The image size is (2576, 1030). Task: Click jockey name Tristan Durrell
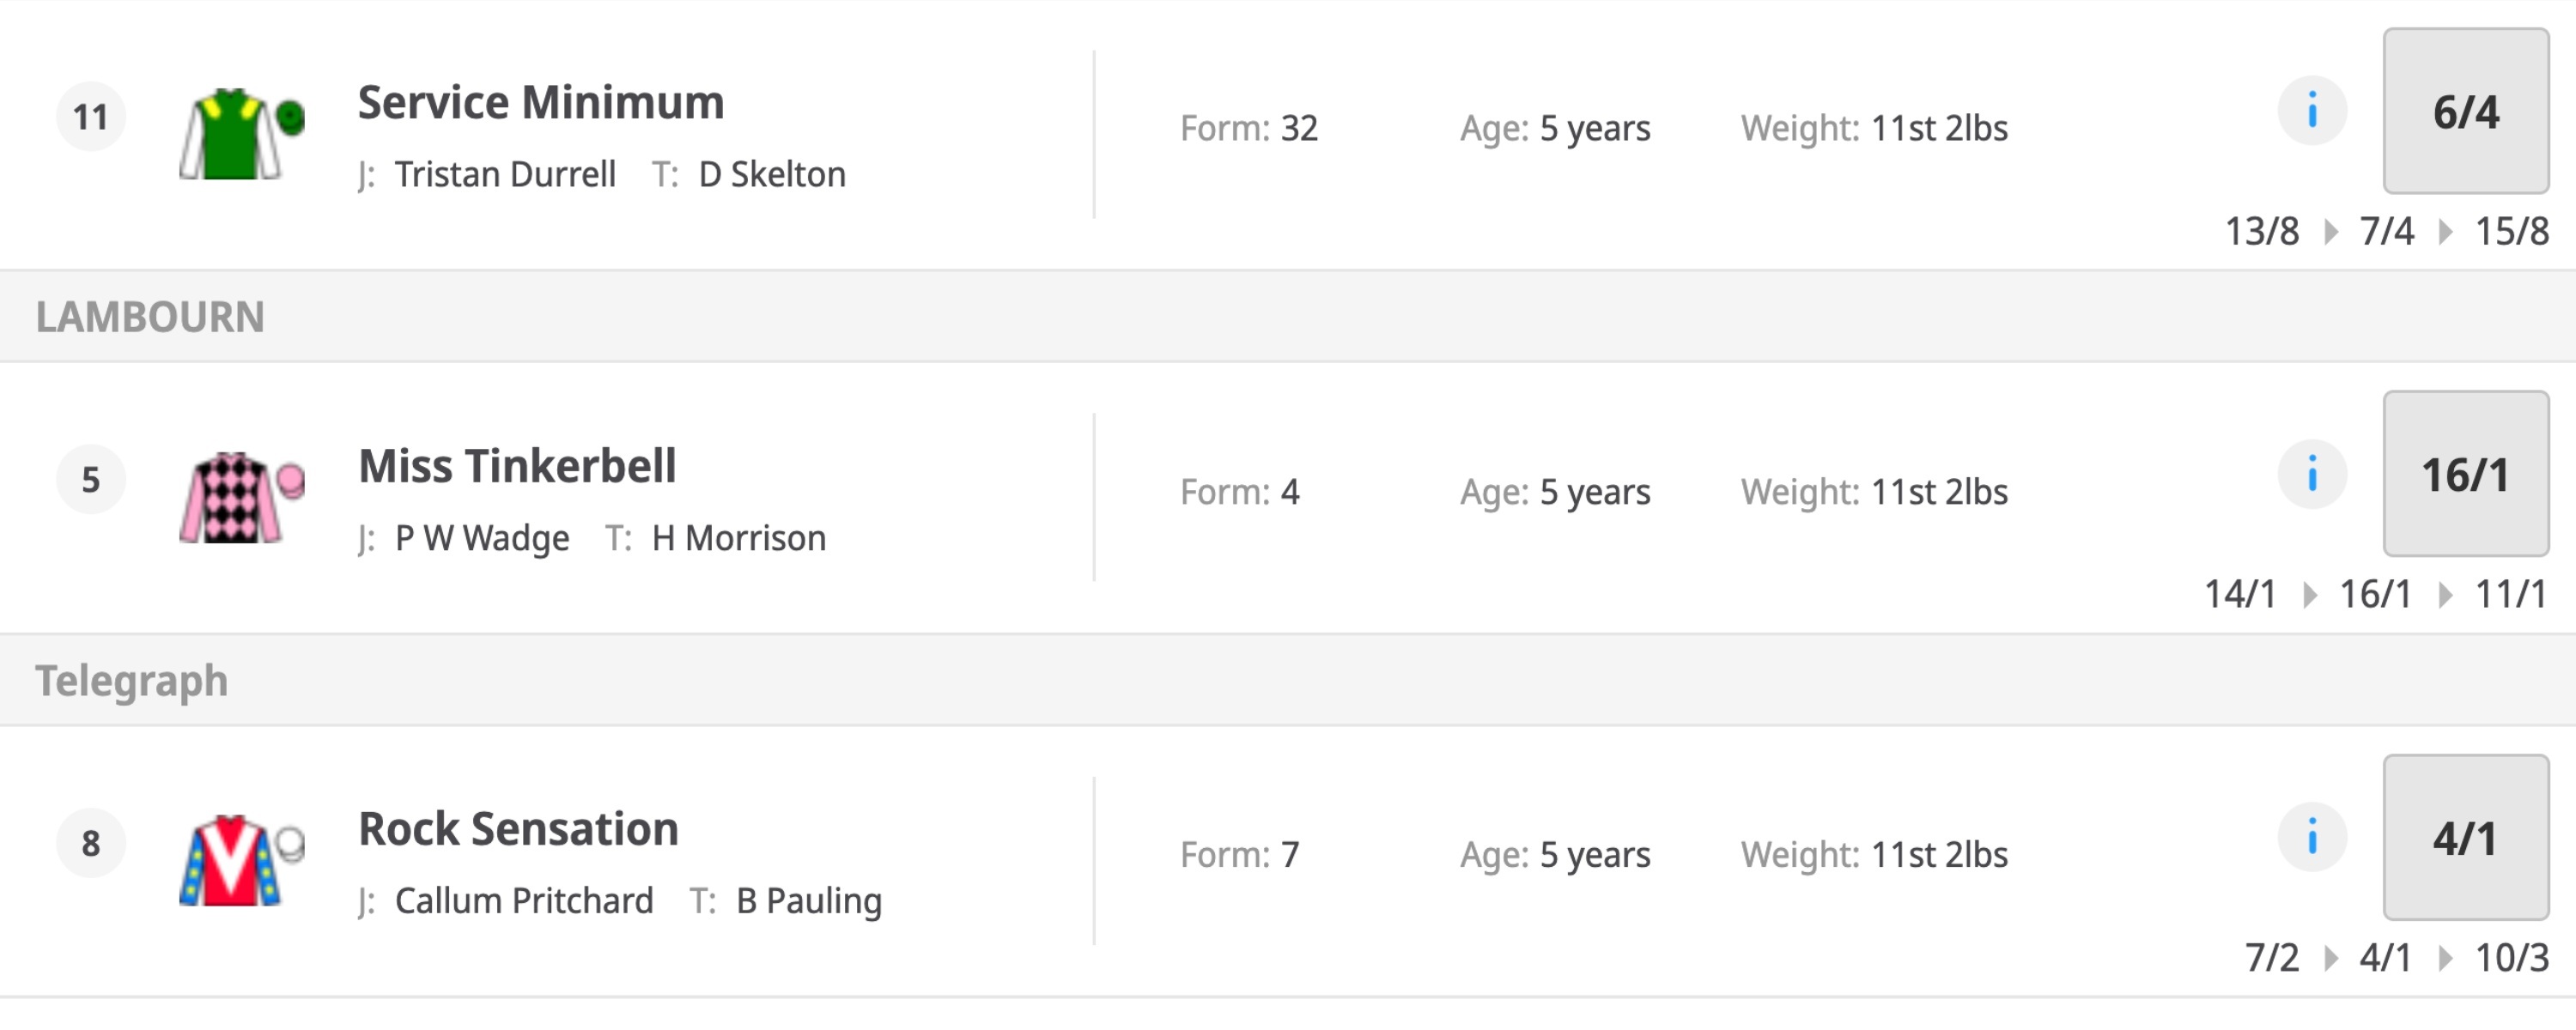point(505,175)
